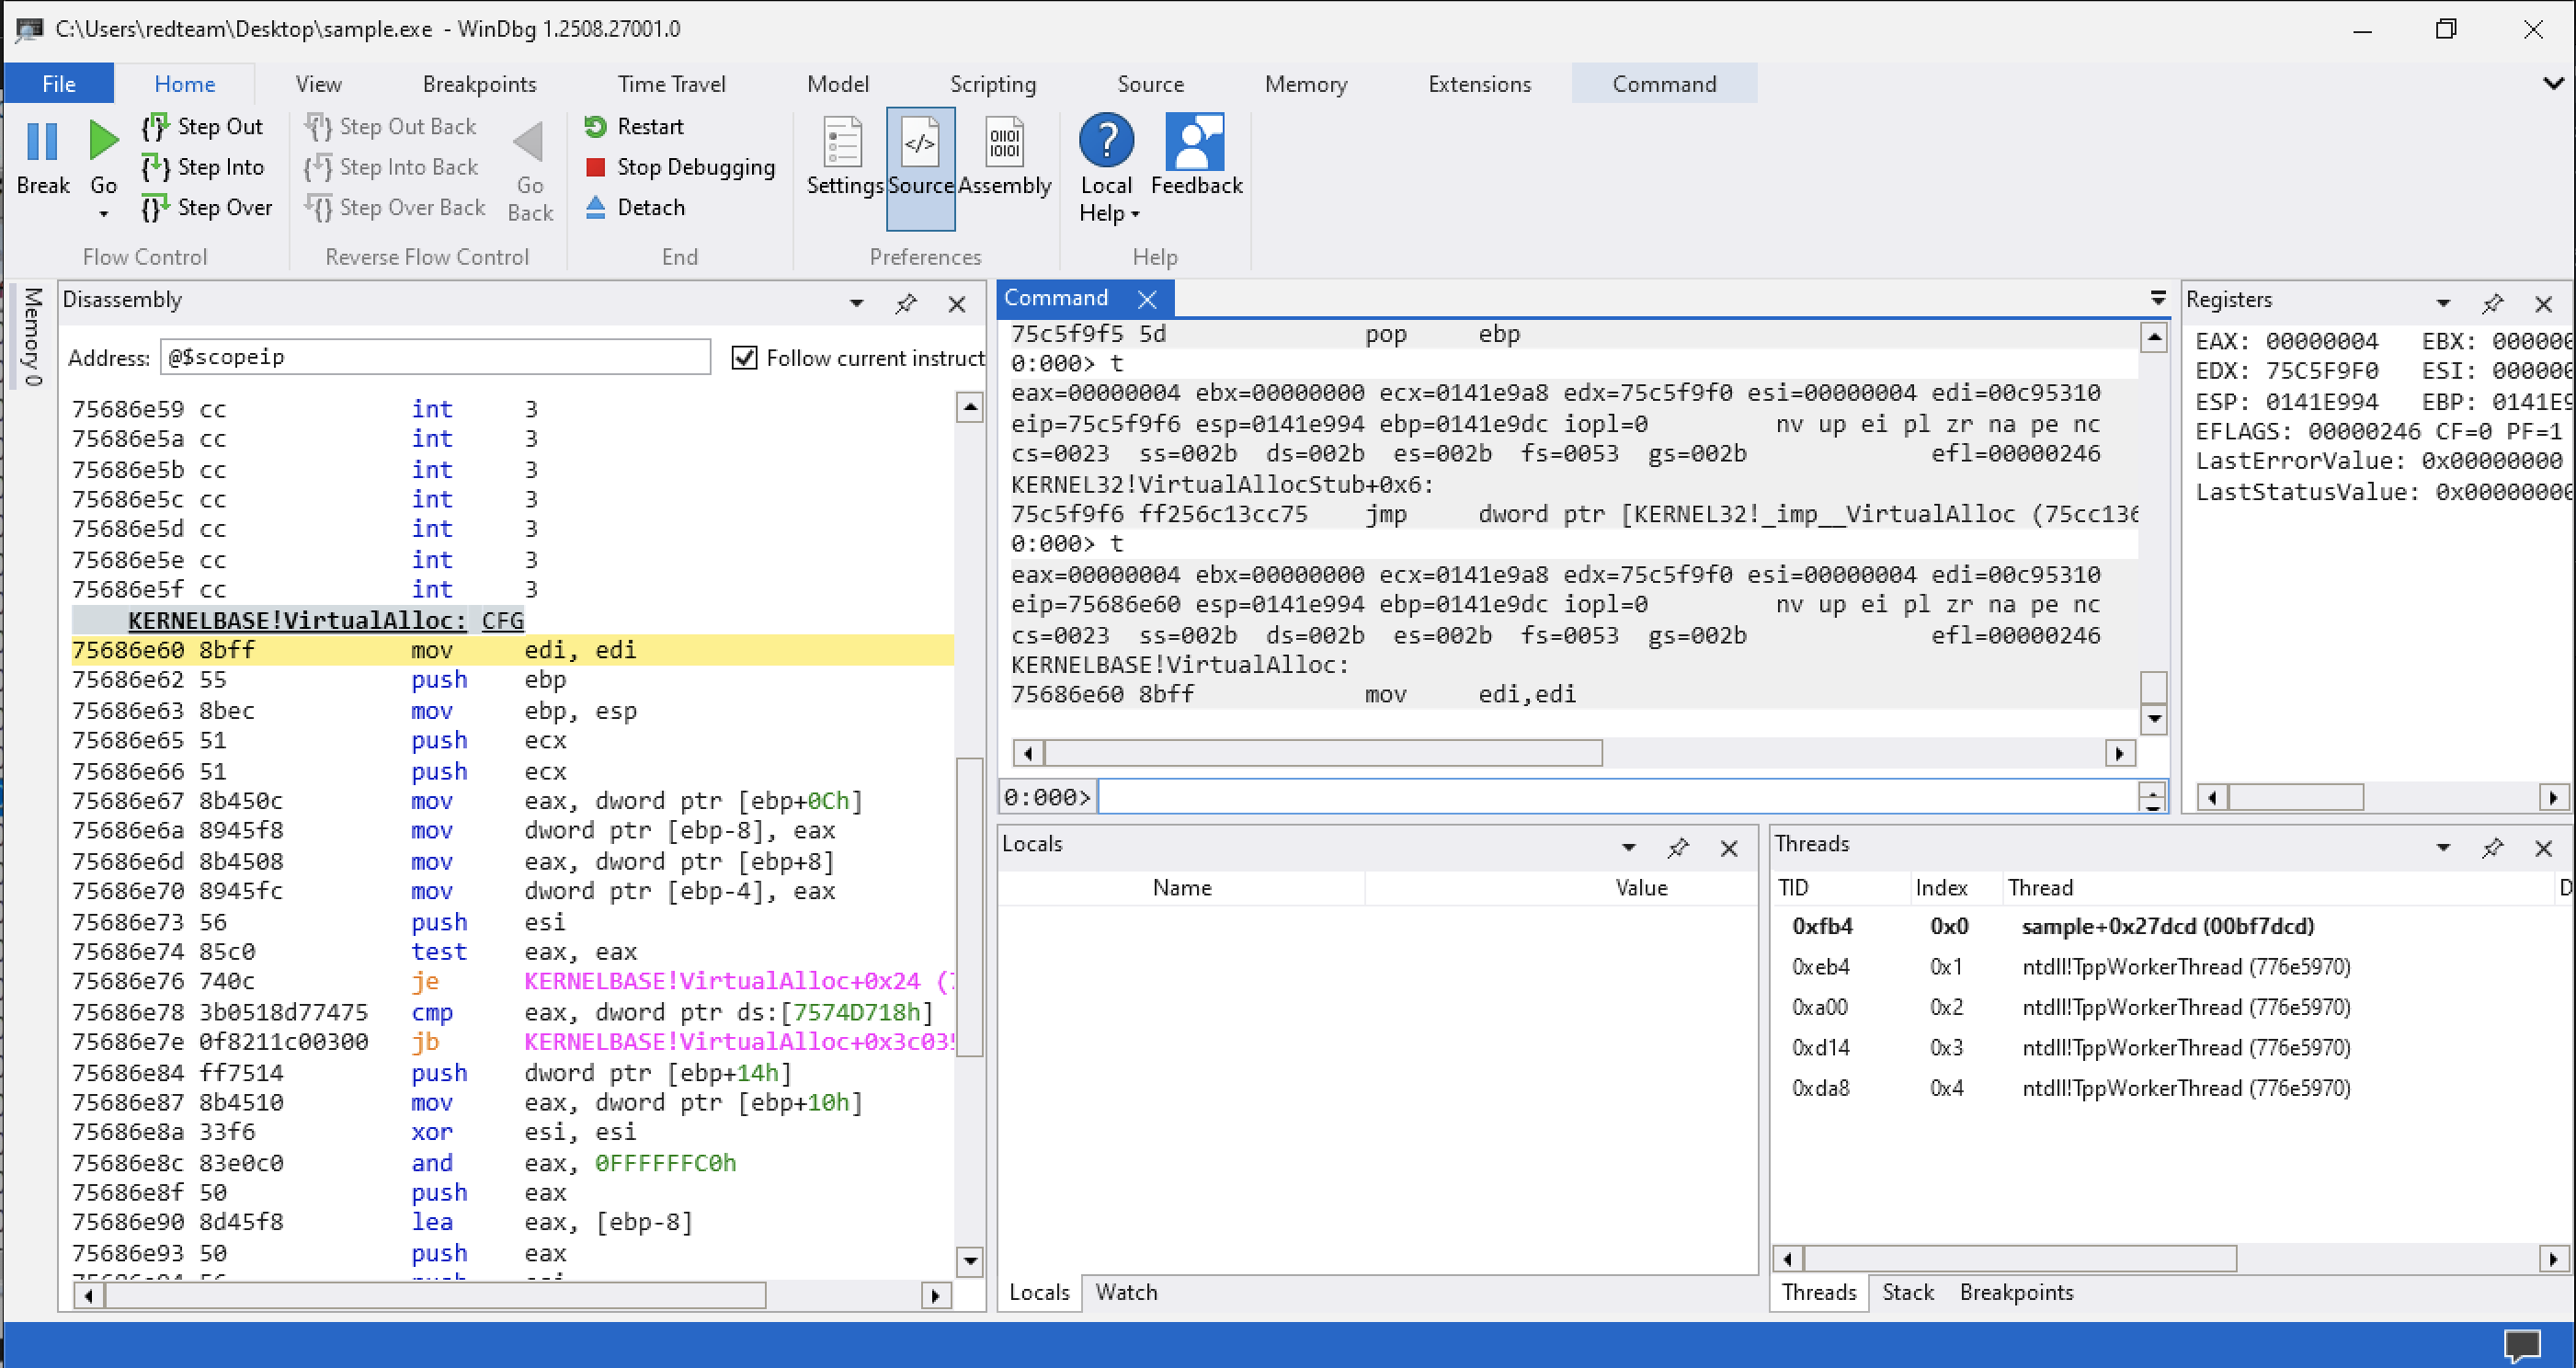The width and height of the screenshot is (2576, 1368).
Task: Open the Memory ribbon tab
Action: pos(1305,84)
